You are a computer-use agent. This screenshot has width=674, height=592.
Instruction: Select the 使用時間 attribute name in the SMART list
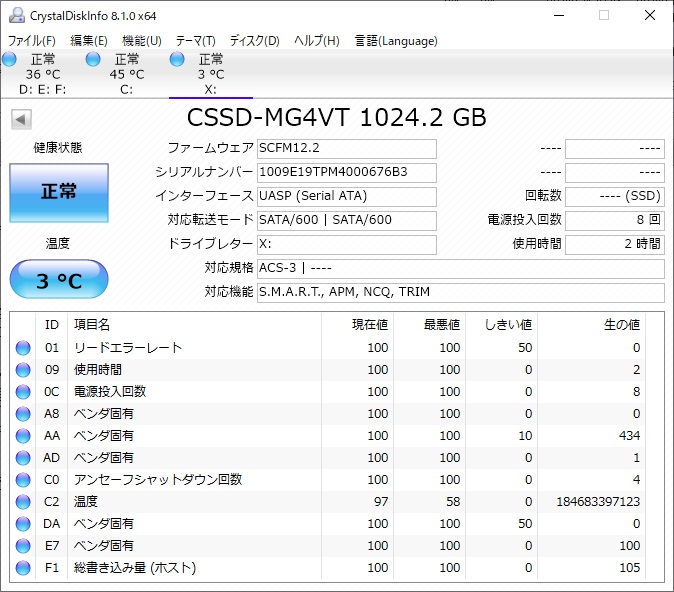click(98, 370)
